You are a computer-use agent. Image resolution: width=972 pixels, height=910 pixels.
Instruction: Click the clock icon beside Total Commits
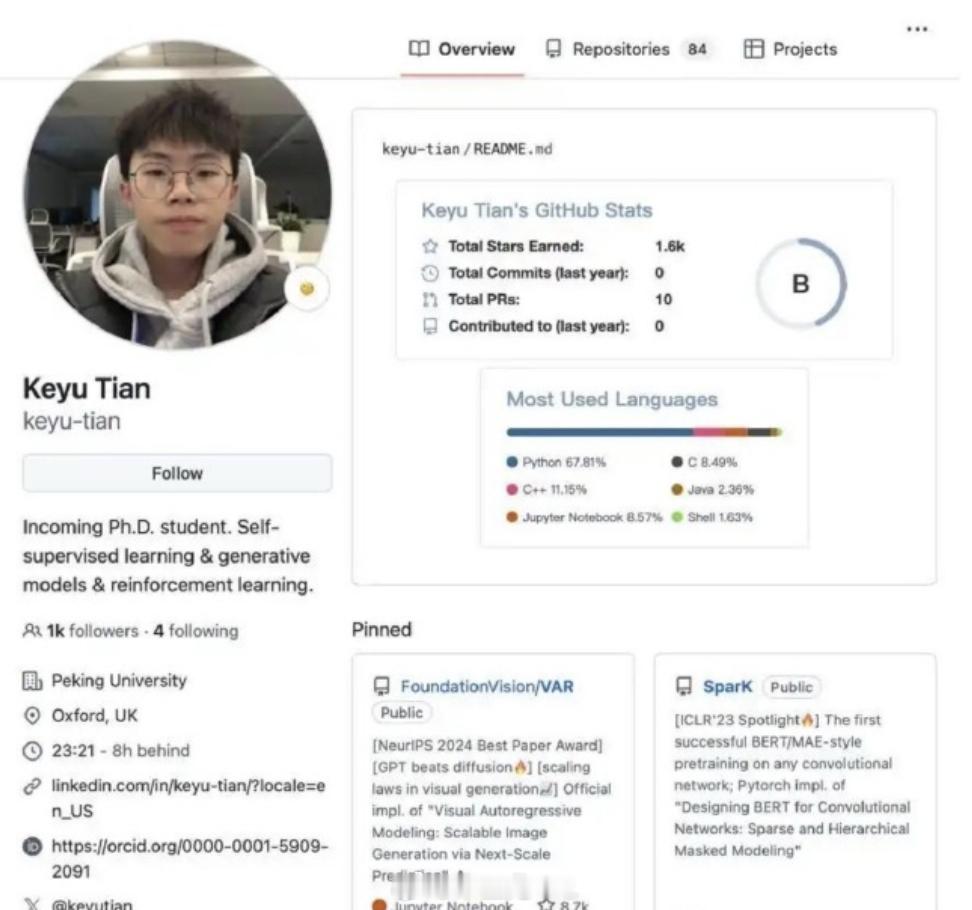click(430, 273)
